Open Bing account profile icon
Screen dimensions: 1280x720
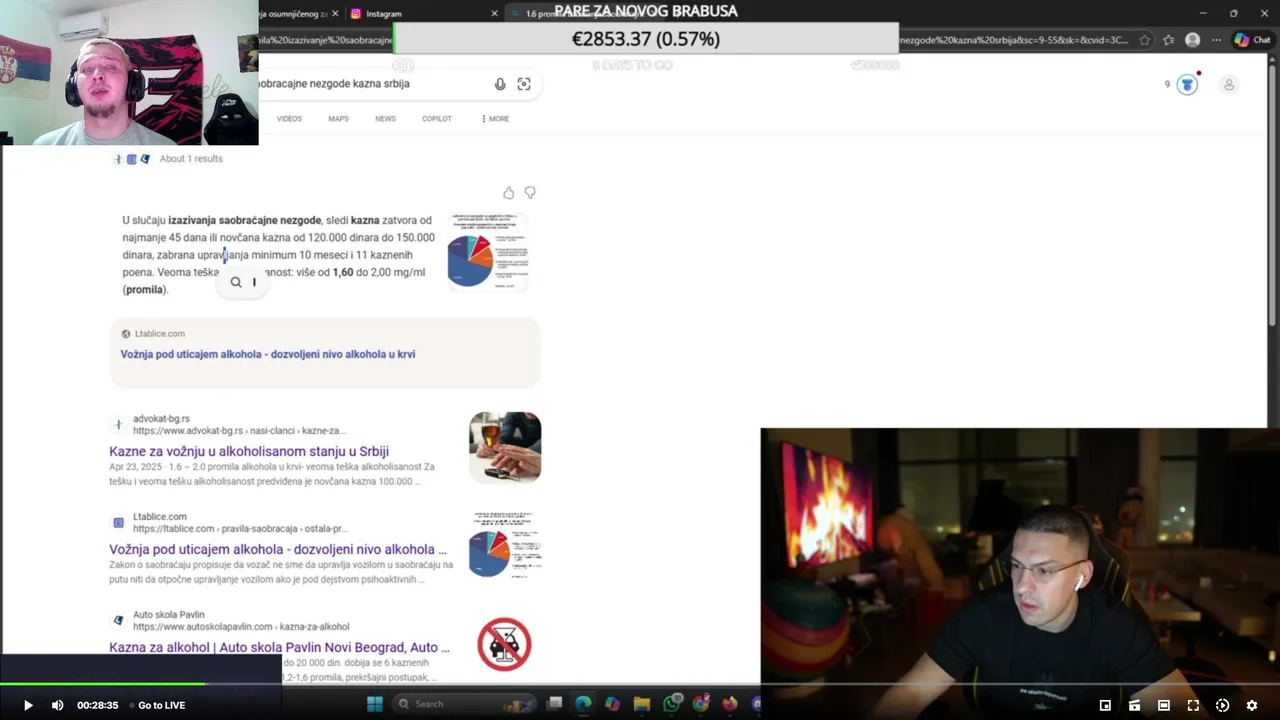[x=1229, y=84]
